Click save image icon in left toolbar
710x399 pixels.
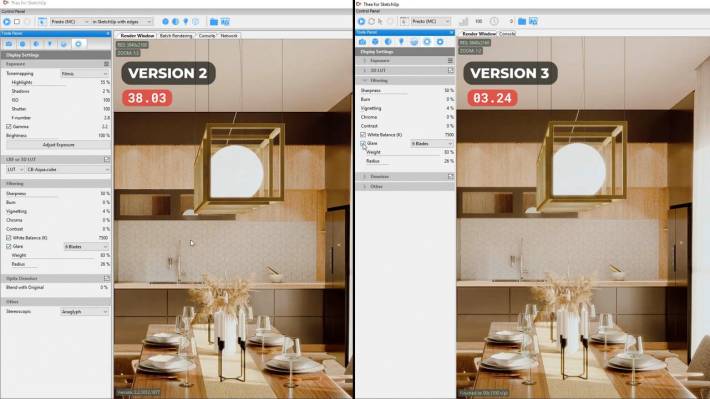225,21
